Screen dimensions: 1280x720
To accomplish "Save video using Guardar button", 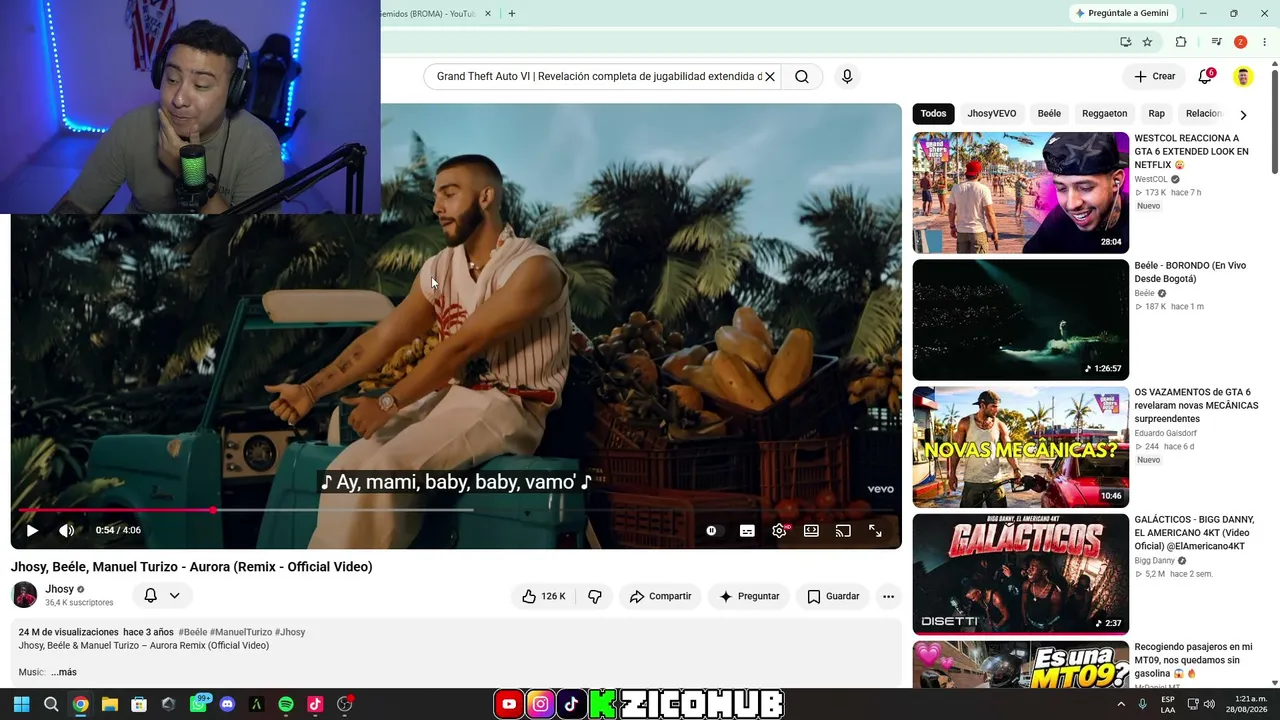I will point(833,596).
